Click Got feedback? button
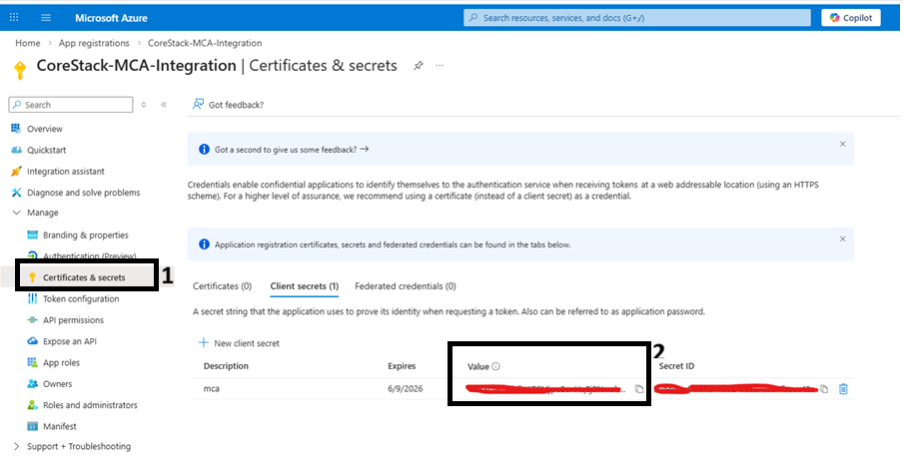 click(x=228, y=105)
